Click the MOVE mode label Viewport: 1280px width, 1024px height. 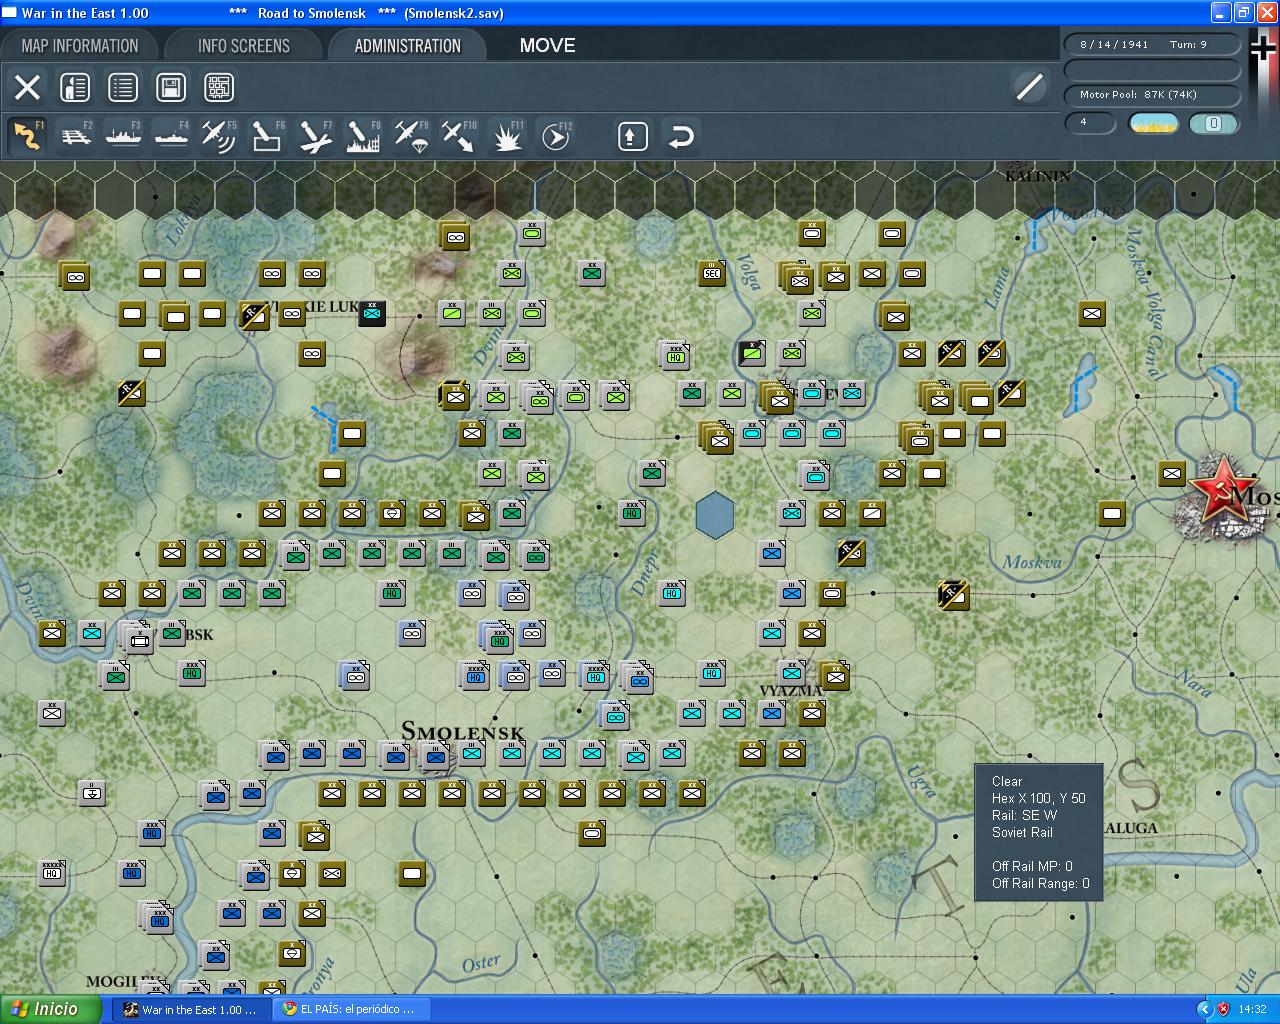click(x=547, y=45)
